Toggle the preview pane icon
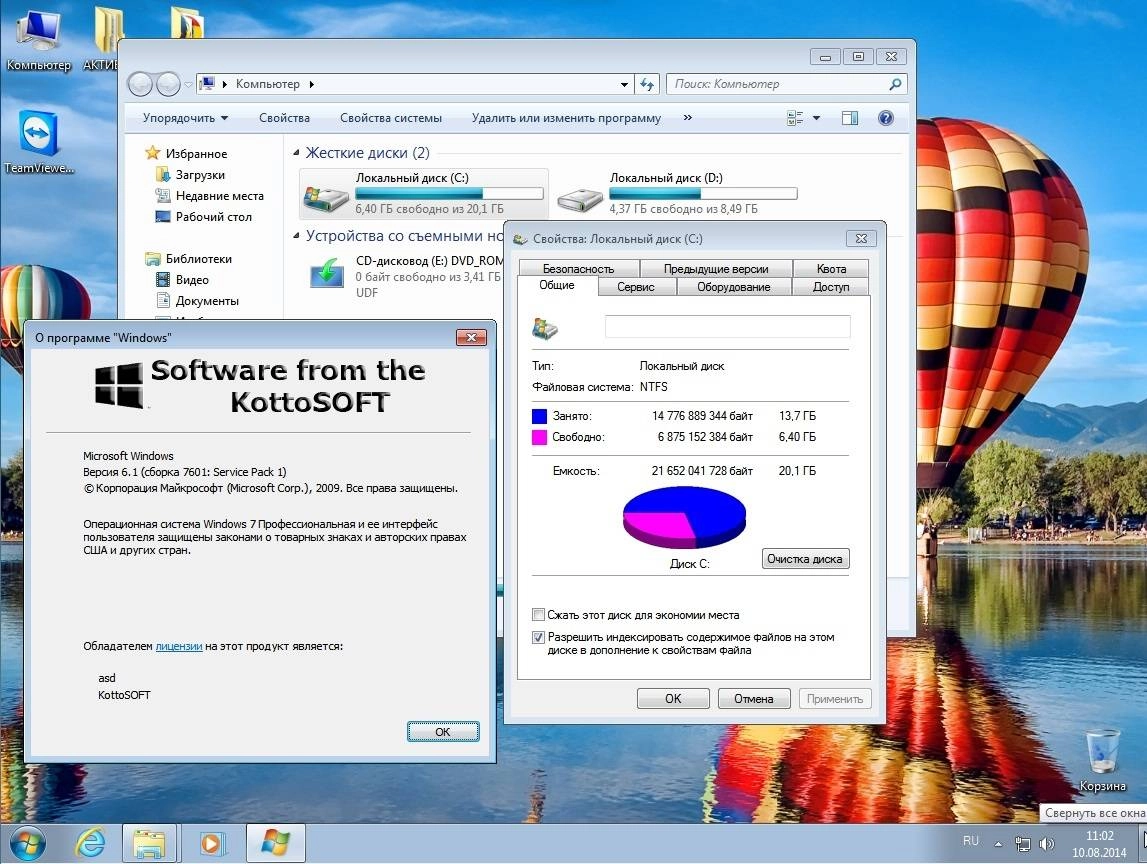Image resolution: width=1147 pixels, height=864 pixels. (849, 118)
